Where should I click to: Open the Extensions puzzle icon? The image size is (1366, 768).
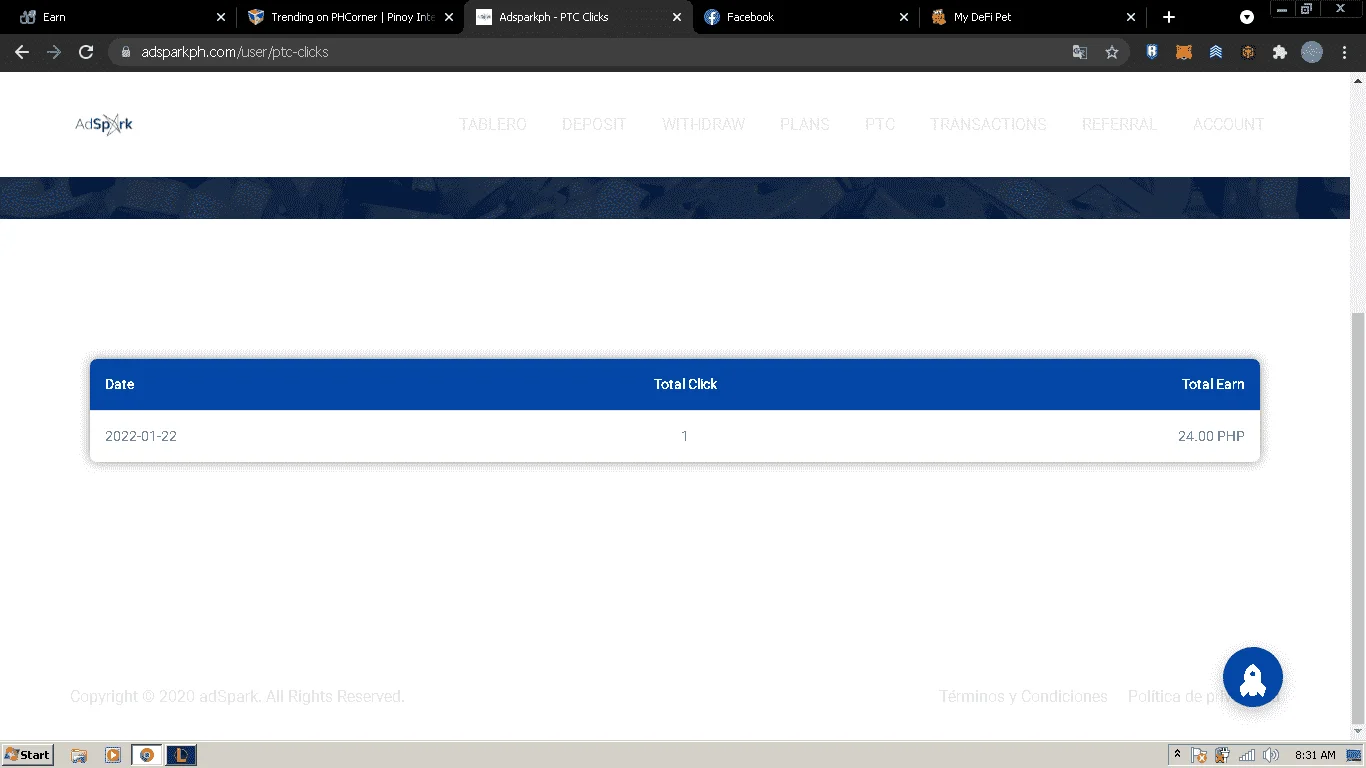[1280, 52]
